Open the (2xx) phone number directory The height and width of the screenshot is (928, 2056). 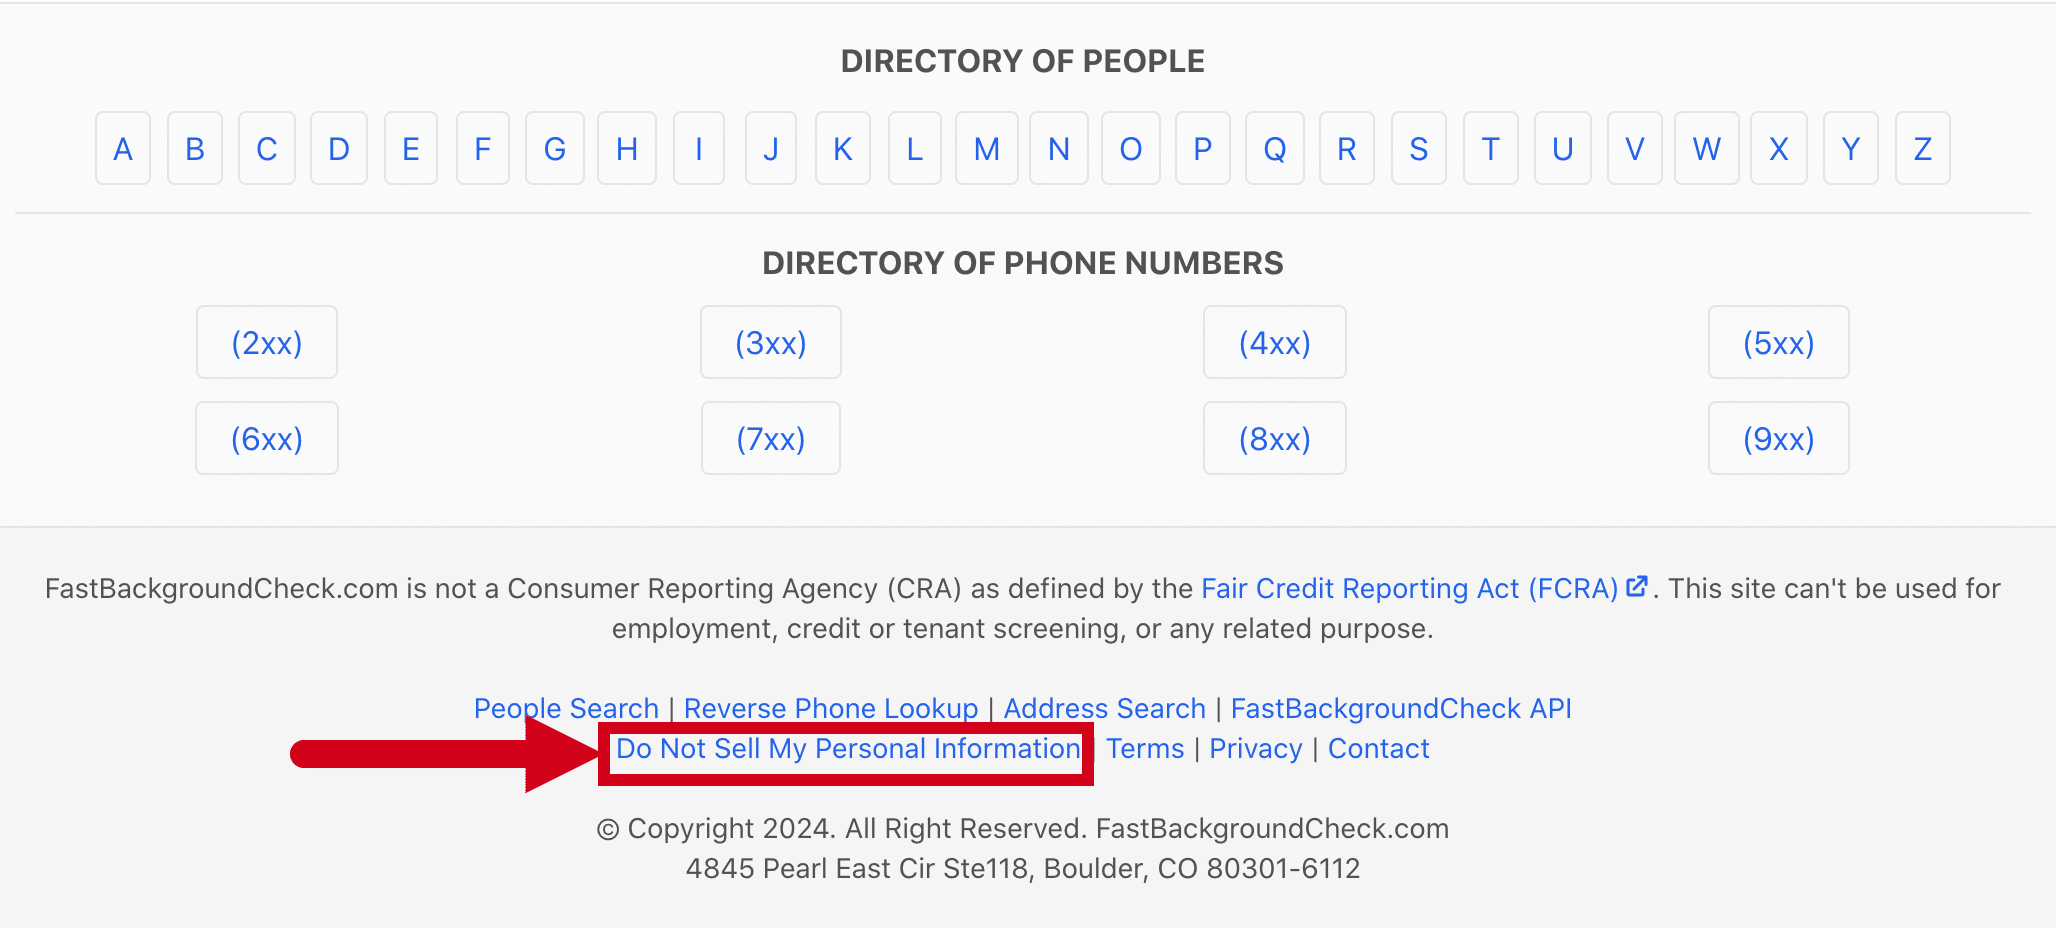click(x=267, y=342)
